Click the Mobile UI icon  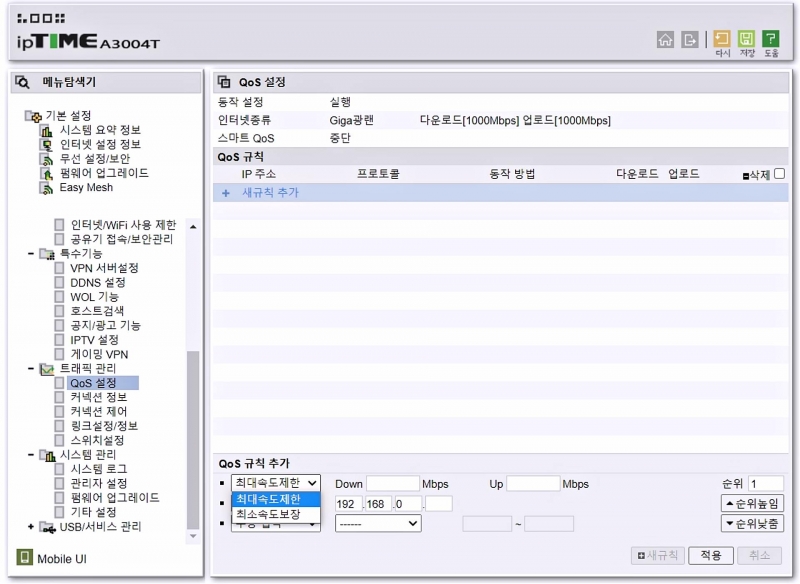tap(24, 557)
